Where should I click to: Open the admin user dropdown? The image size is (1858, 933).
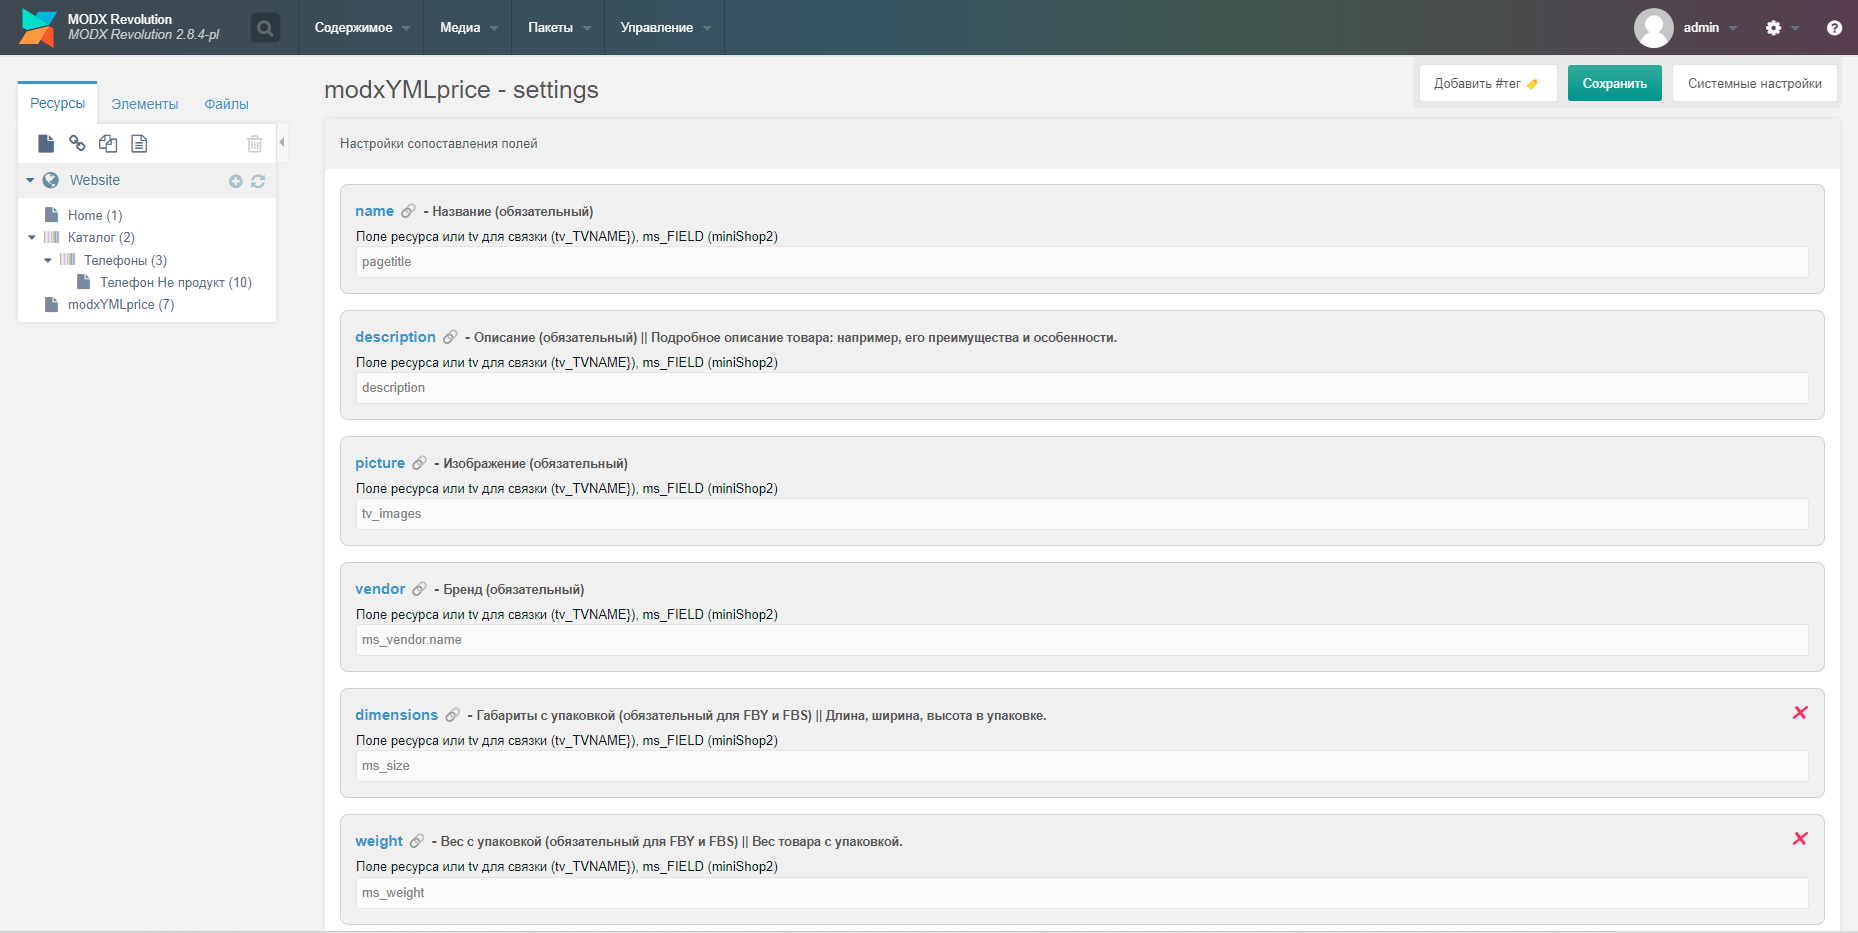point(1710,28)
